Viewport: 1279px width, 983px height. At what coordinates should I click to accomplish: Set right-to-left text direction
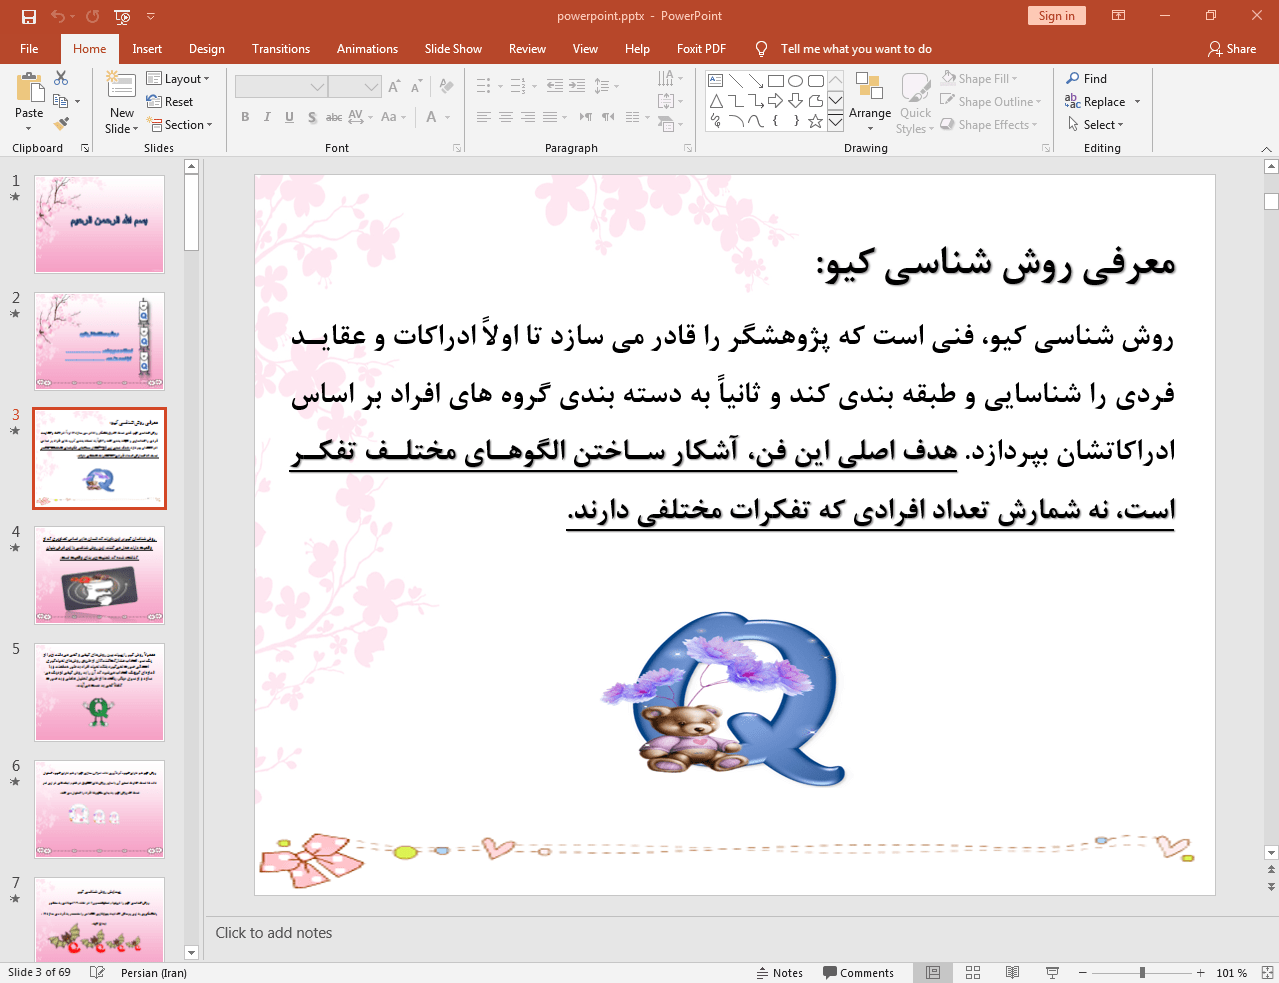(608, 117)
